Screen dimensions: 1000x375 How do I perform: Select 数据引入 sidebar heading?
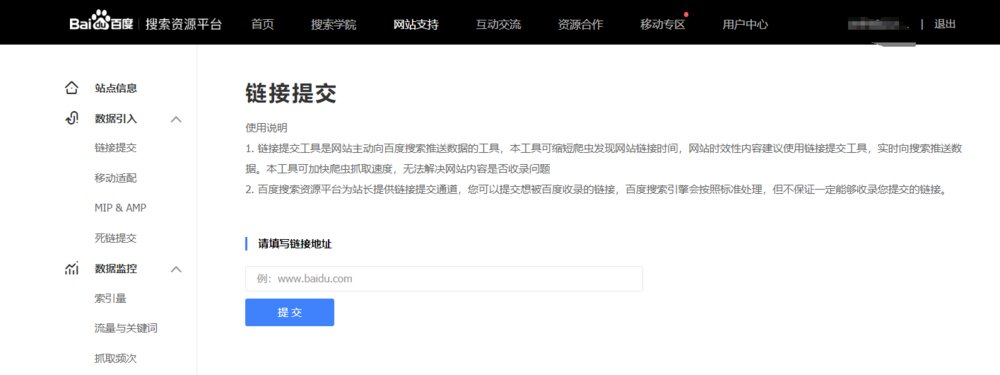[115, 119]
